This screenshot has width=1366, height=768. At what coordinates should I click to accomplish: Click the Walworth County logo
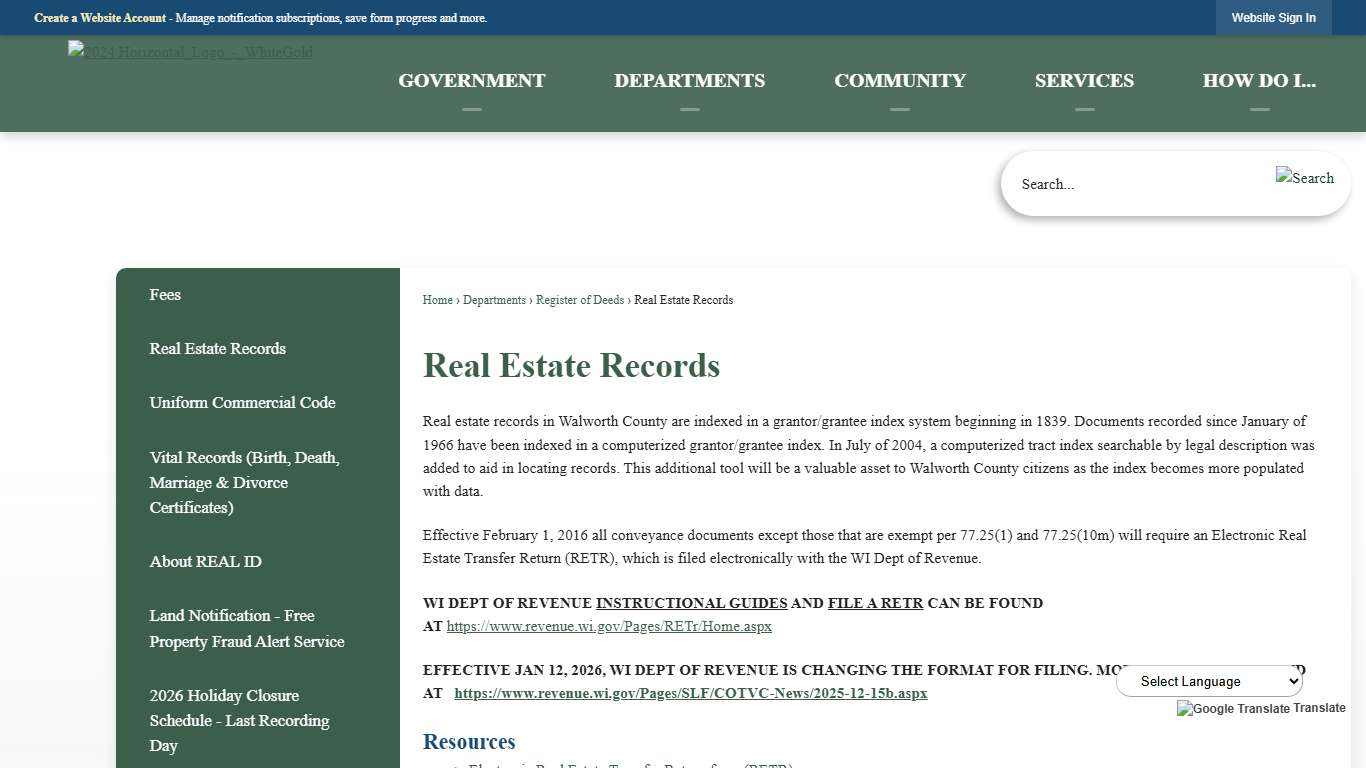[x=189, y=52]
